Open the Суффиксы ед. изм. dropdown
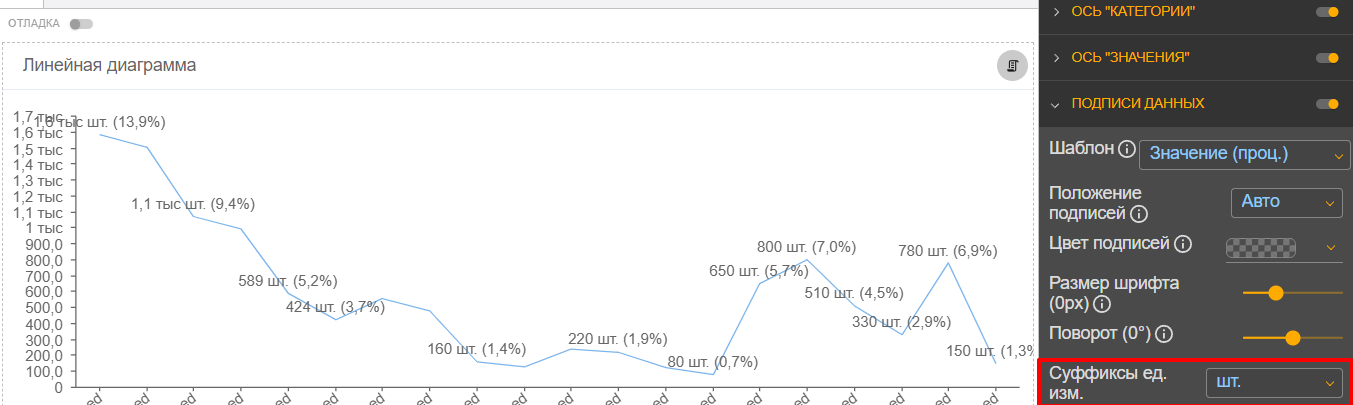1353x405 pixels. [x=1273, y=383]
